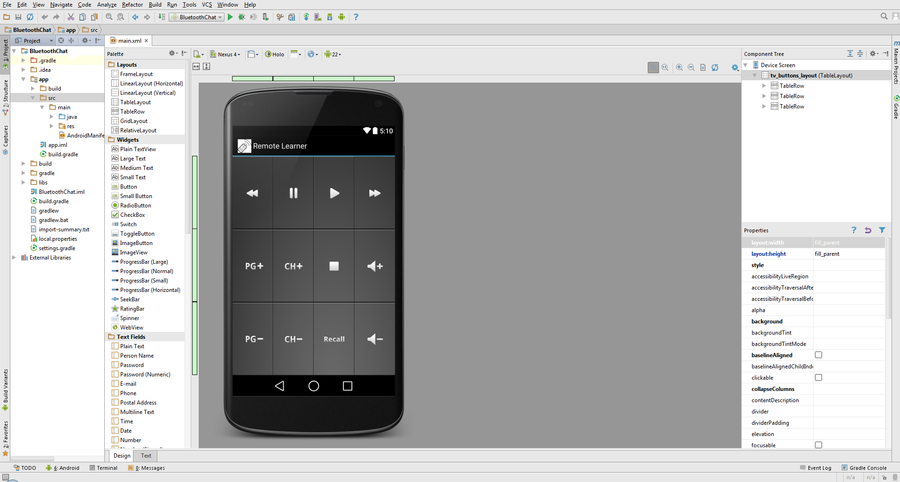The width and height of the screenshot is (900, 482).
Task: Expand the .gradle folder in project tree
Action: pos(24,60)
